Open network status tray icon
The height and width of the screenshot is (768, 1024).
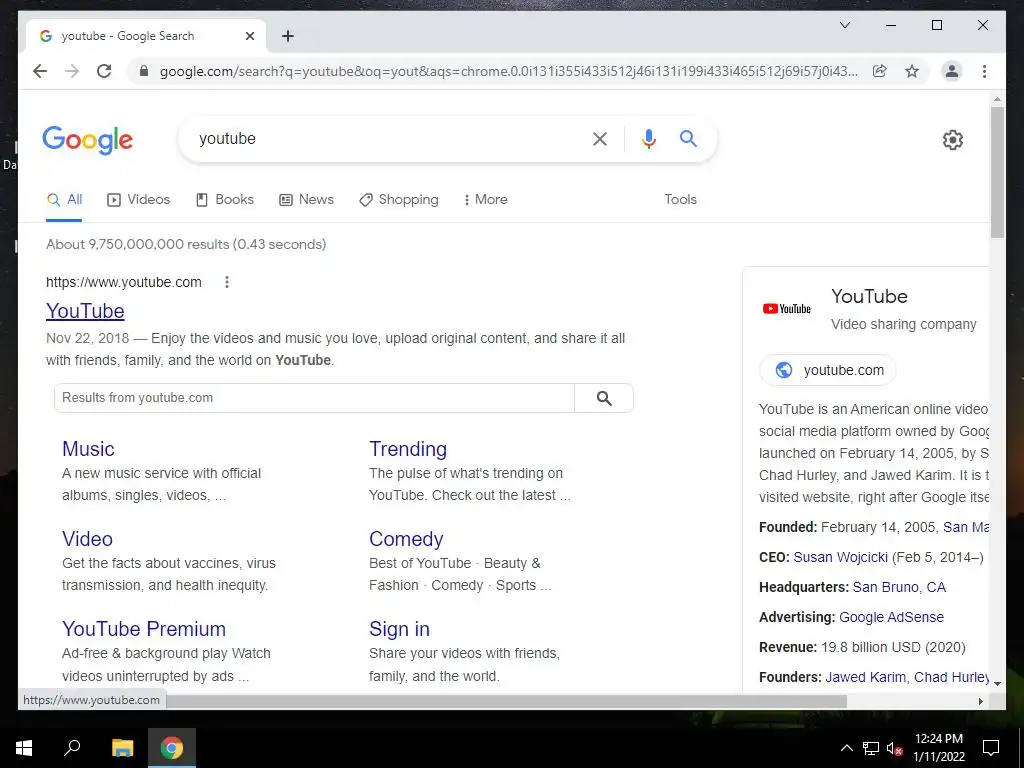[871, 748]
